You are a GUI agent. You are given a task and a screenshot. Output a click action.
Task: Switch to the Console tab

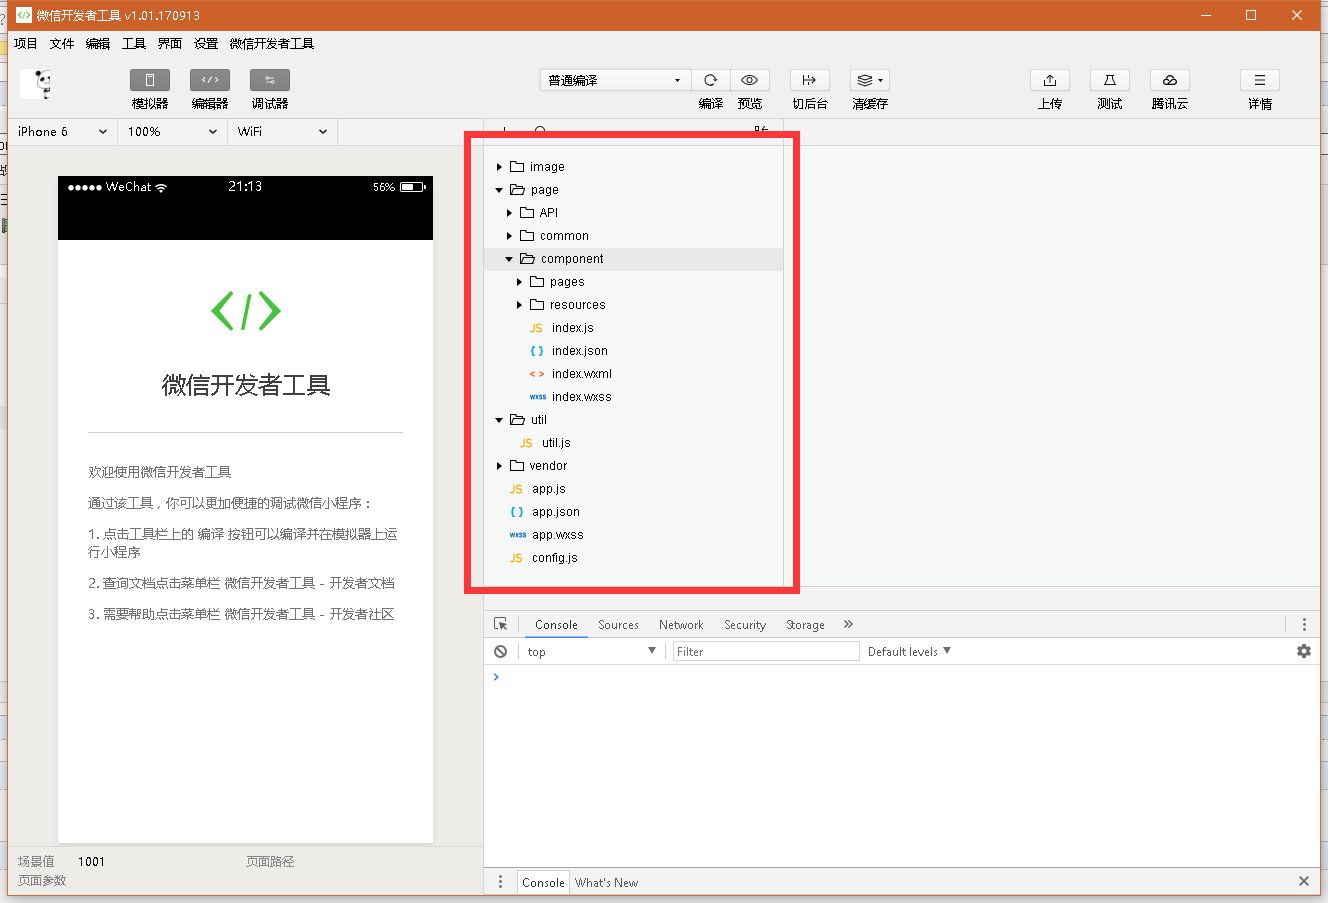click(x=556, y=625)
